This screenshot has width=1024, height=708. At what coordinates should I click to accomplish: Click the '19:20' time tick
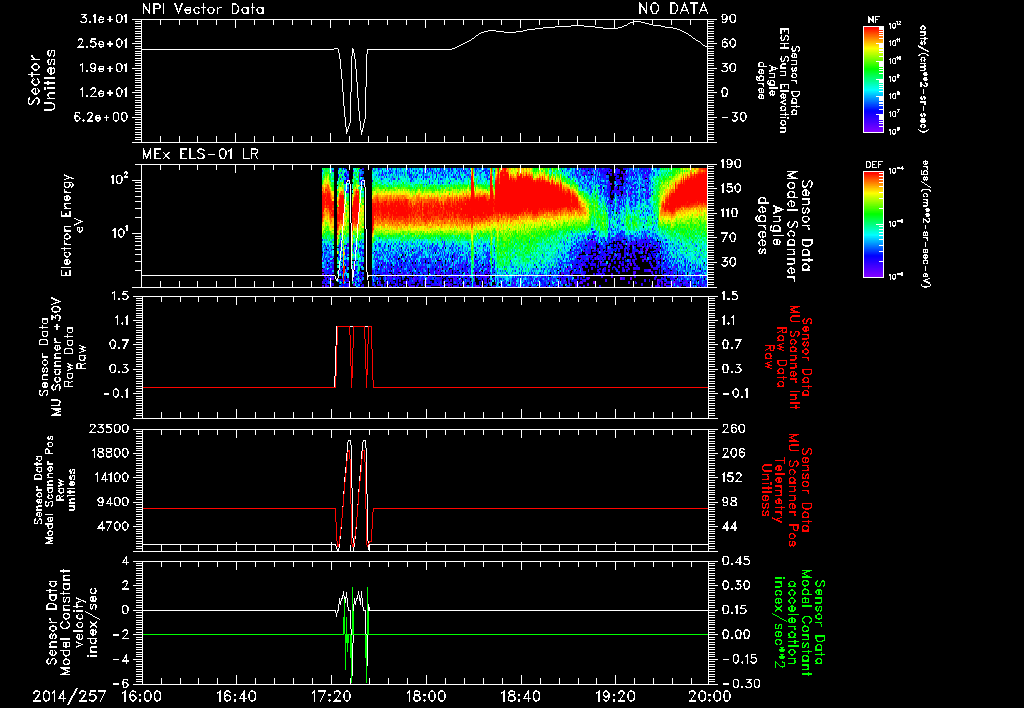(615, 696)
